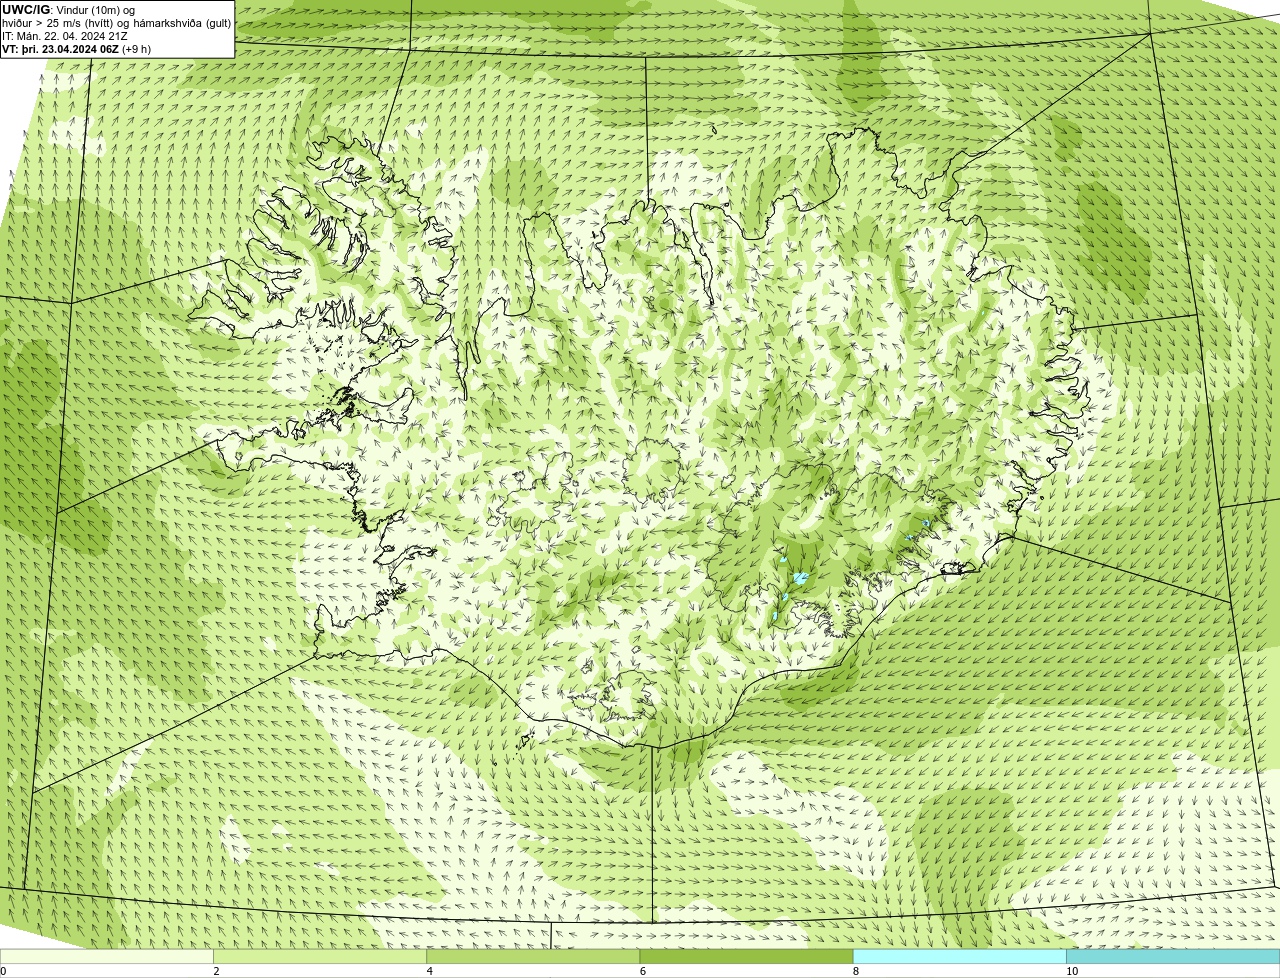
Task: Click the 2–4 m/s light green legend band
Action: (x=320, y=956)
